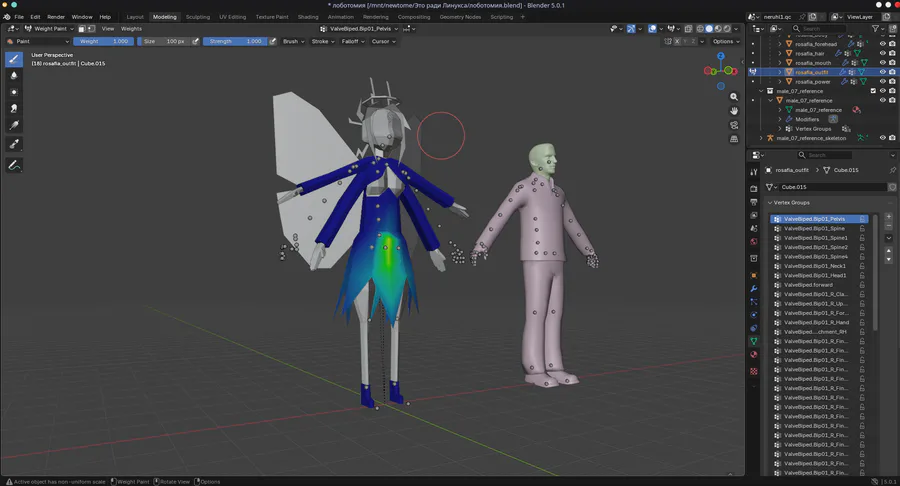Open the Texture properties tab
The width and height of the screenshot is (900, 486).
pyautogui.click(x=754, y=372)
